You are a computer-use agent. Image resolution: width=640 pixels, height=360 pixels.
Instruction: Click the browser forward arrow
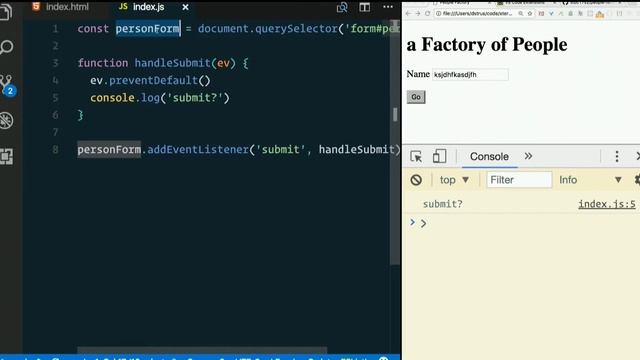coord(418,13)
